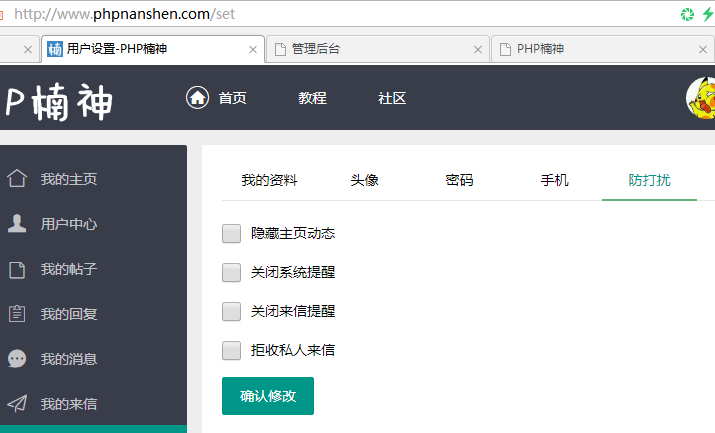715x433 pixels.
Task: Go to 社区 in the top navigation
Action: coord(392,98)
